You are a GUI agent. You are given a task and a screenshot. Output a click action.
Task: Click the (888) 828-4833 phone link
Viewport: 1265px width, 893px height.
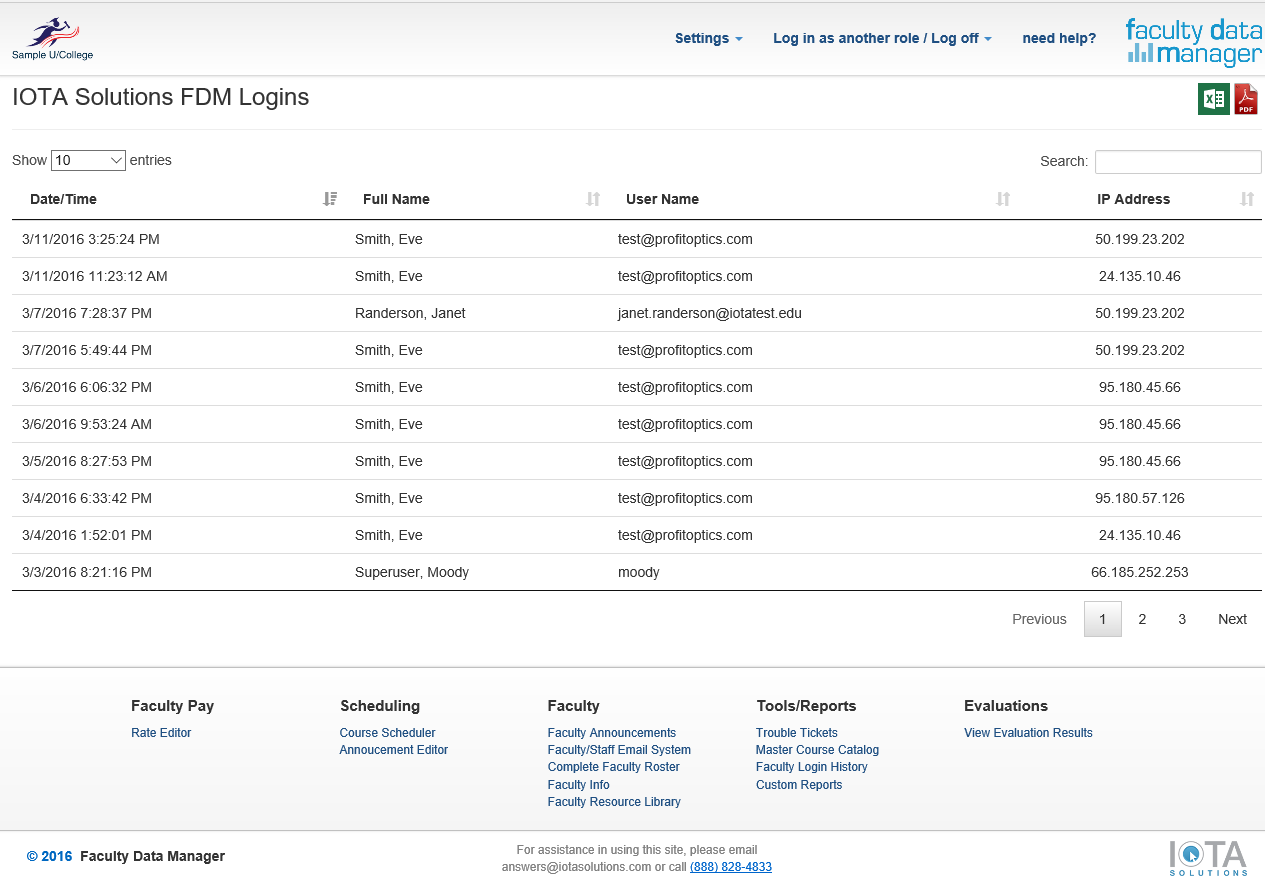click(x=731, y=867)
